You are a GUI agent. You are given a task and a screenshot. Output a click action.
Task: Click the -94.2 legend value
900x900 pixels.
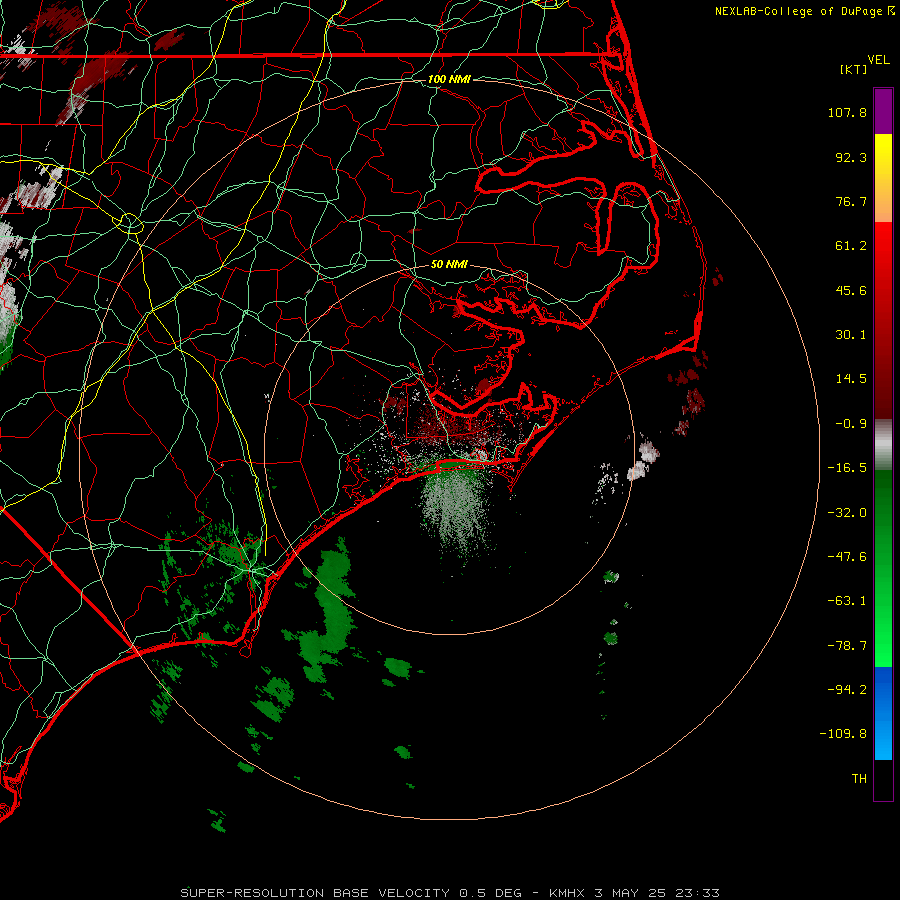coord(847,689)
